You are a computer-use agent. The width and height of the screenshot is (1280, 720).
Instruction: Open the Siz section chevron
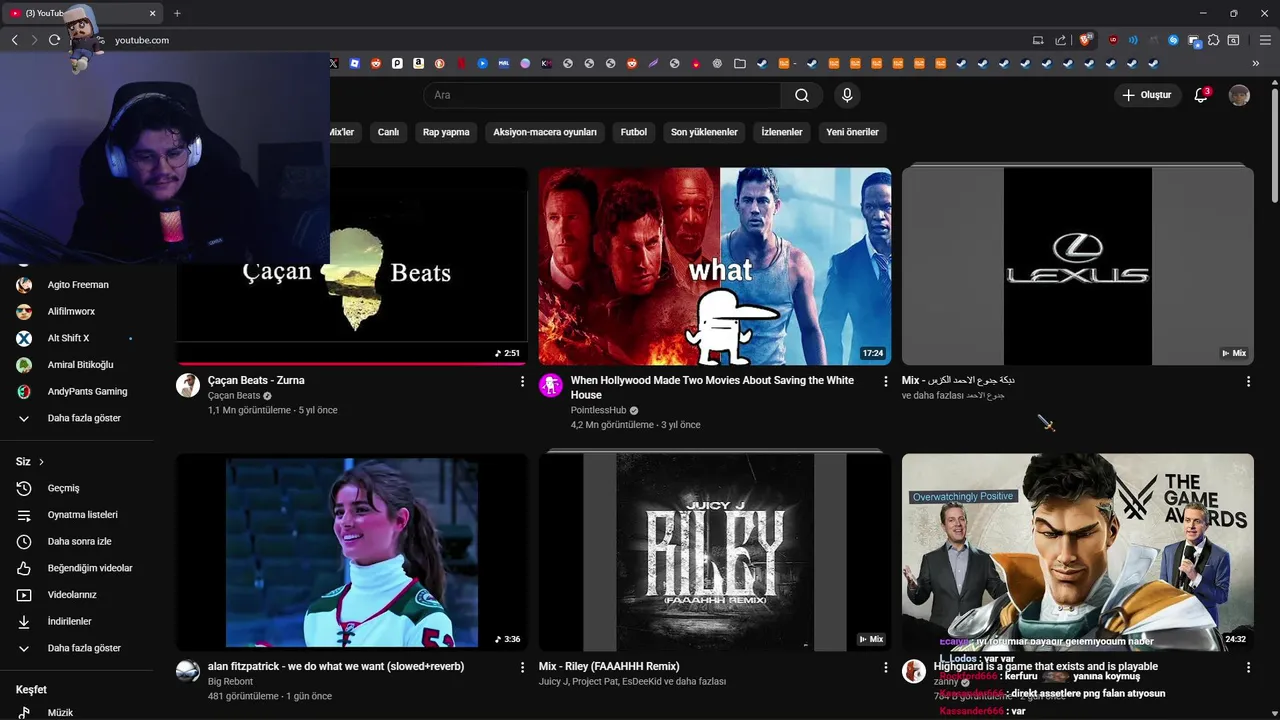click(x=41, y=462)
